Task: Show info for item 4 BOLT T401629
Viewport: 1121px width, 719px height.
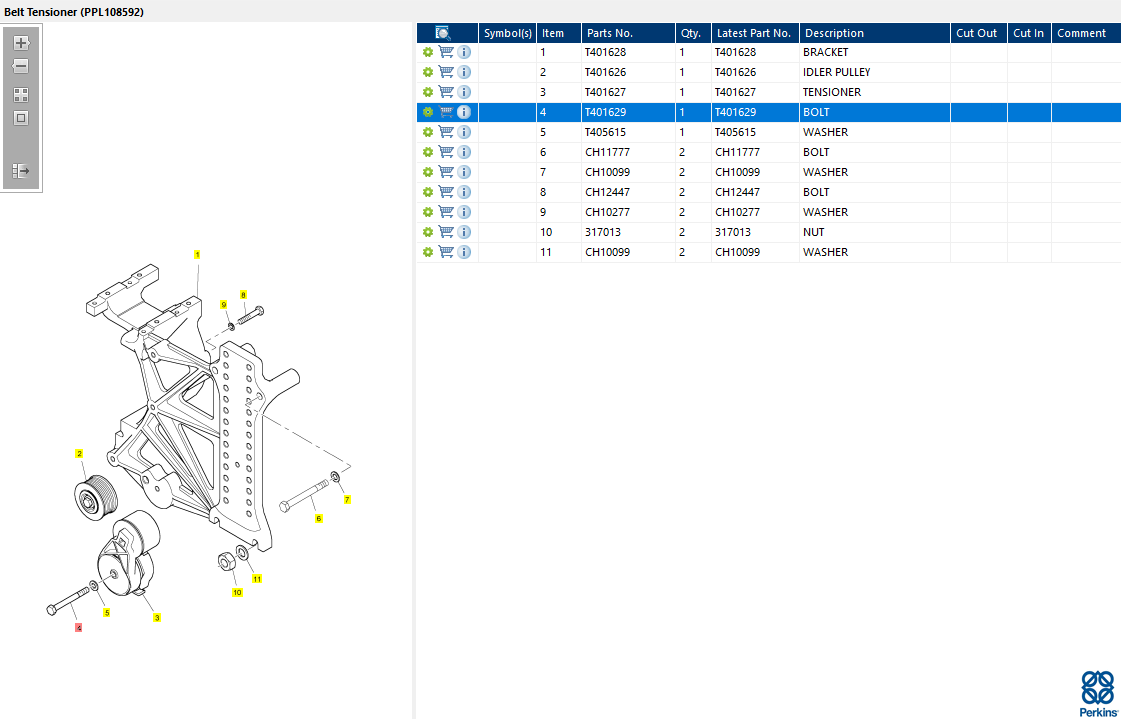Action: pos(464,112)
